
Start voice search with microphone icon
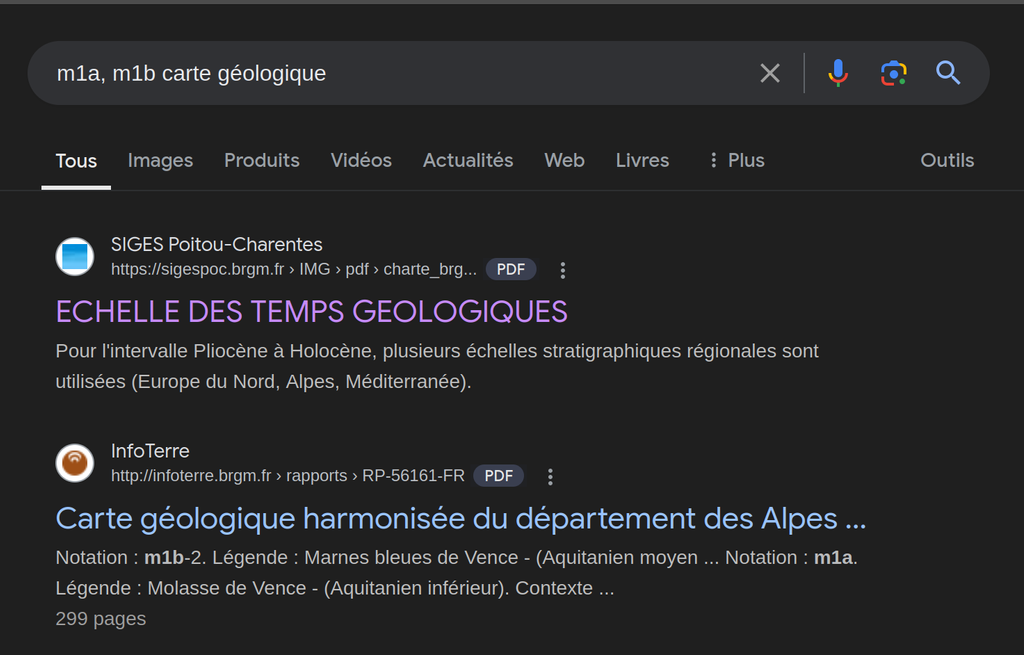coord(838,73)
